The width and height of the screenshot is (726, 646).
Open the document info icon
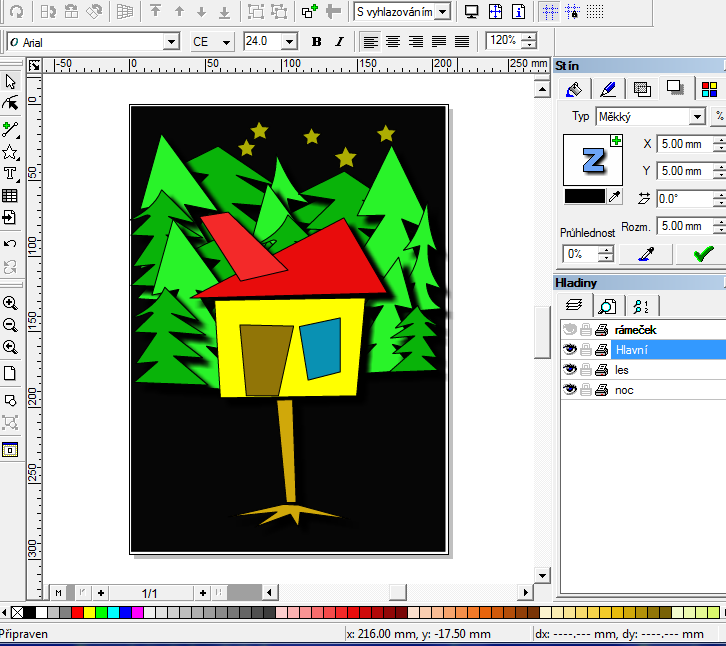click(x=519, y=12)
